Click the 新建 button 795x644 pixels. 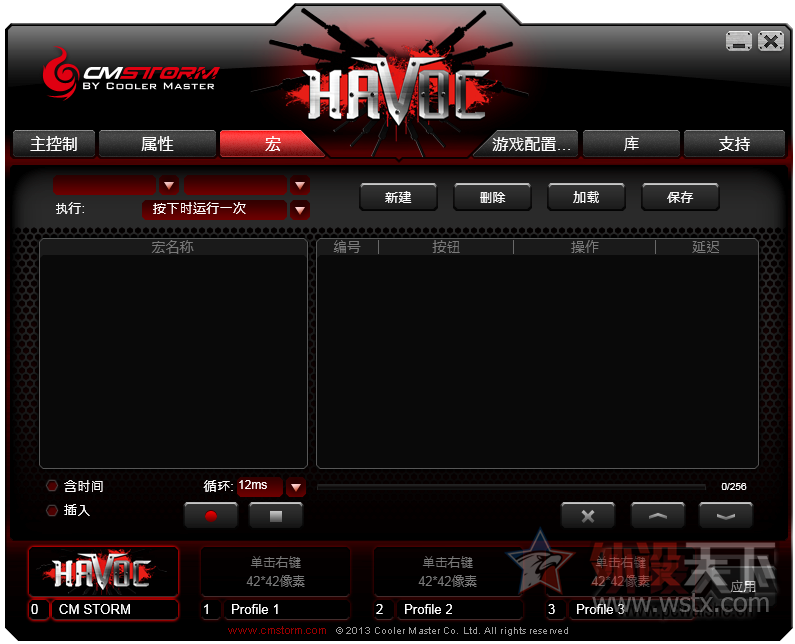398,197
